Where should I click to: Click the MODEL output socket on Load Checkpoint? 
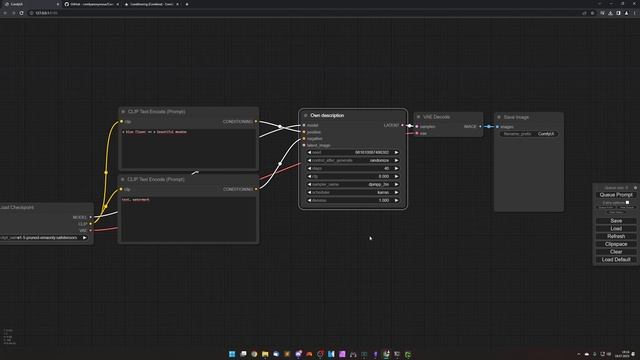coord(91,217)
